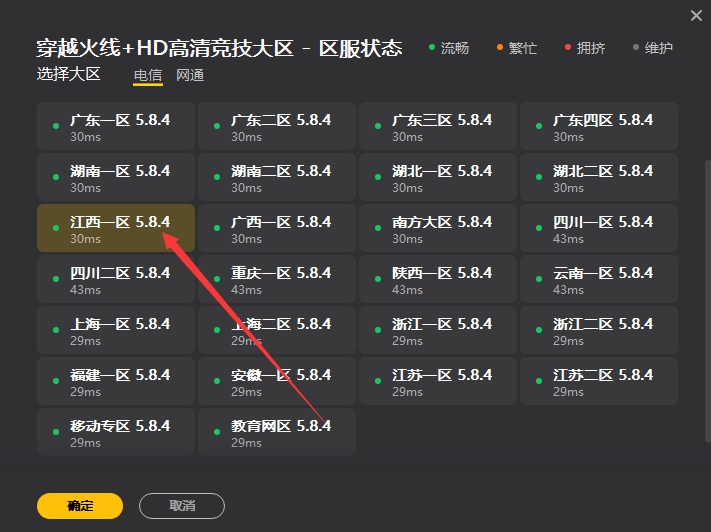Select server 广东二区 5.8.4
Image resolution: width=711 pixels, height=532 pixels.
tap(277, 126)
